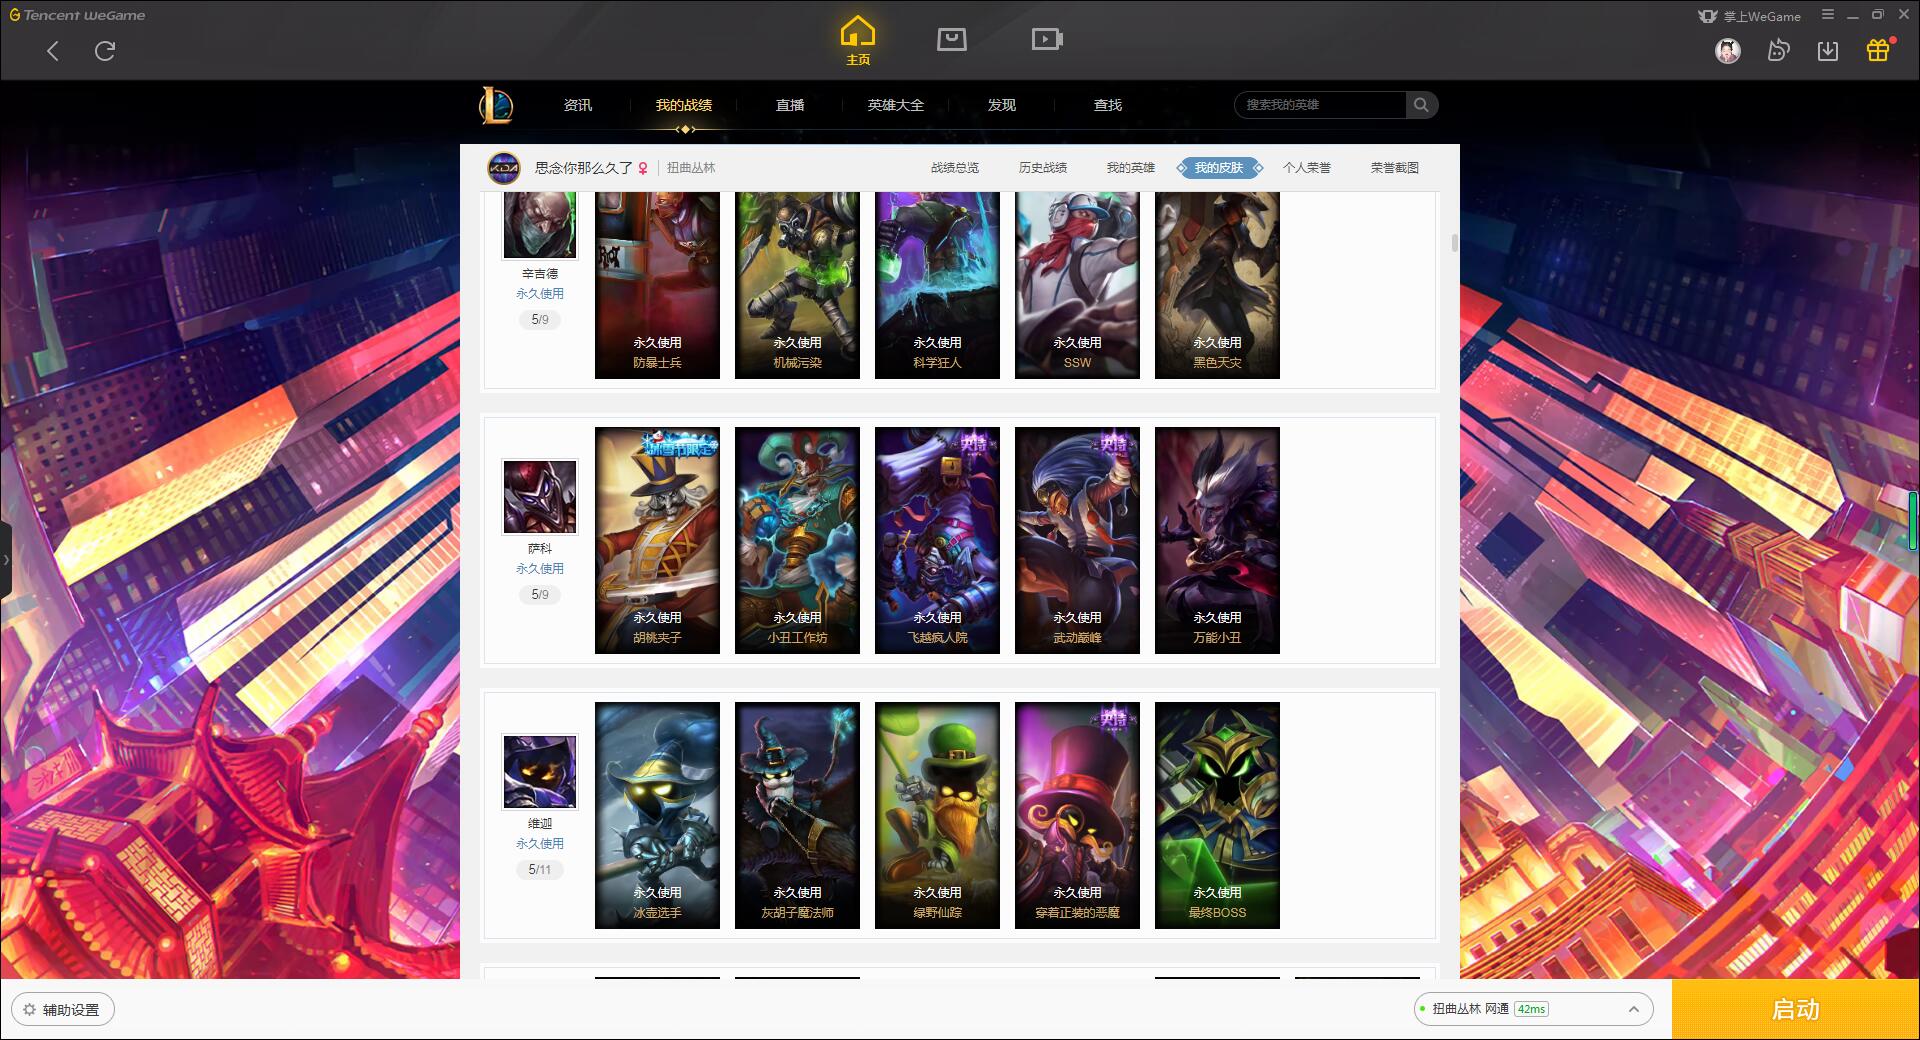Click the K/DA summoner avatar icon

[x=504, y=168]
